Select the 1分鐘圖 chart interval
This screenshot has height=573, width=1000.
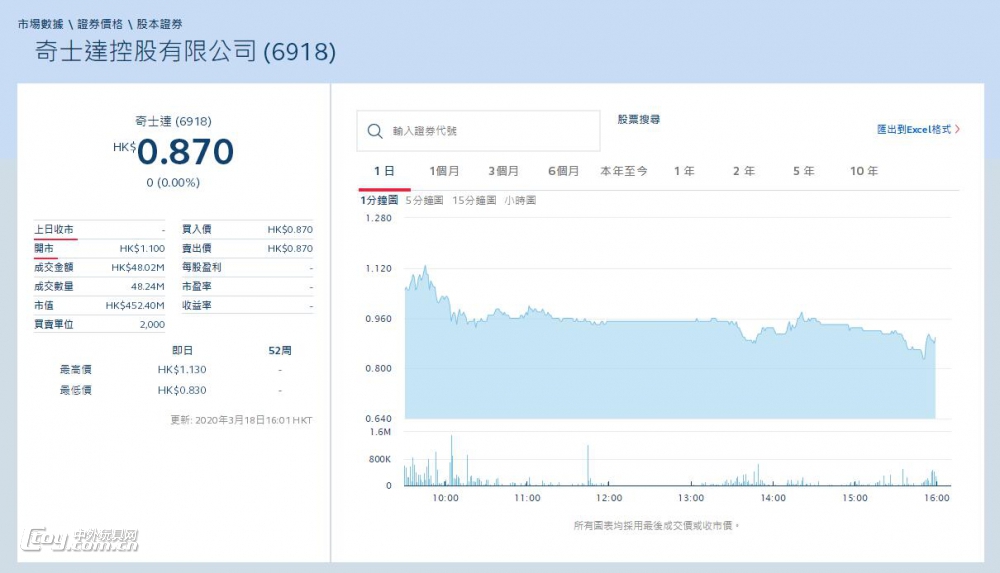[x=379, y=200]
